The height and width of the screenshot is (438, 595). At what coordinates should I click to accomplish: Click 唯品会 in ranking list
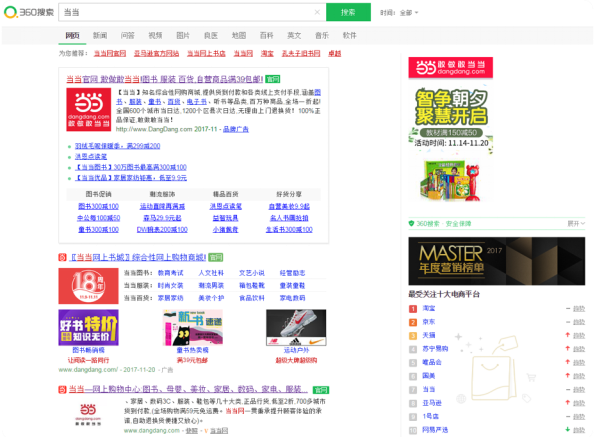(x=432, y=362)
